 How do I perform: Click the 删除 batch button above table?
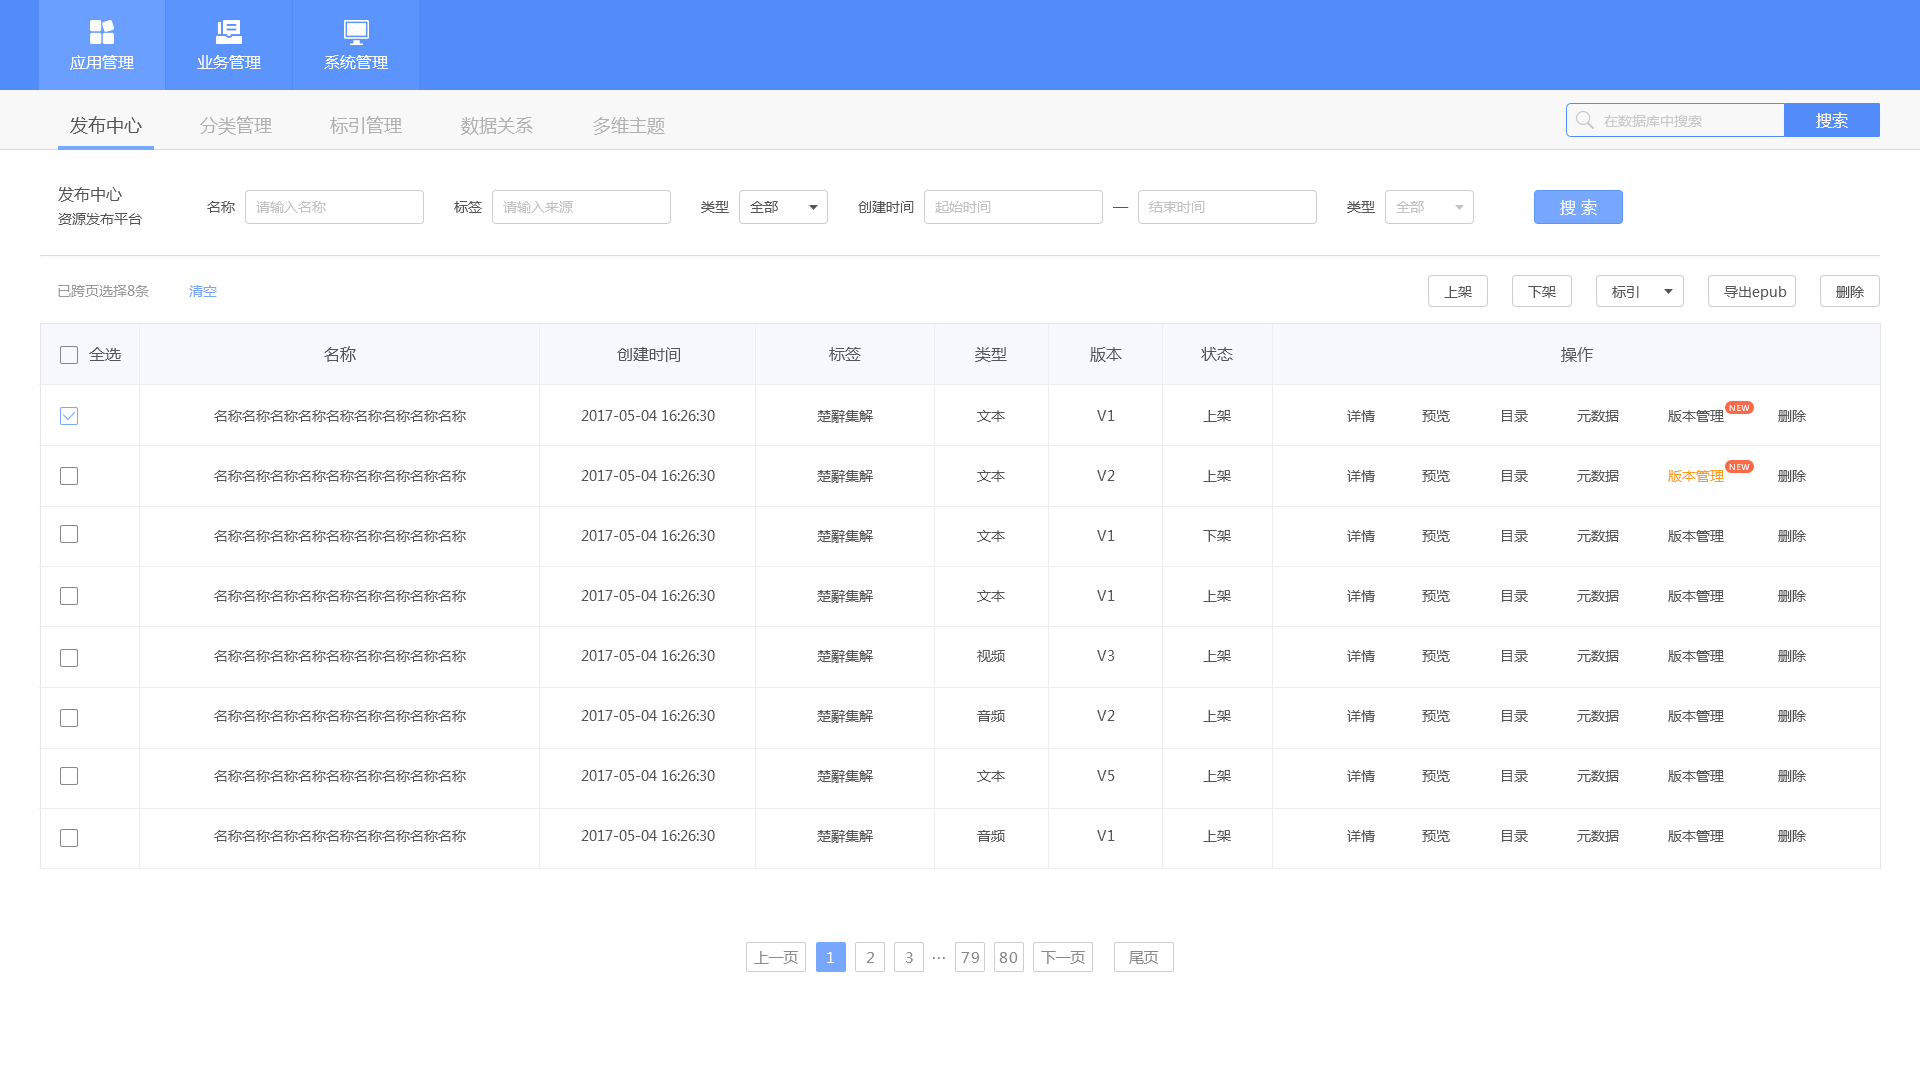[1850, 291]
